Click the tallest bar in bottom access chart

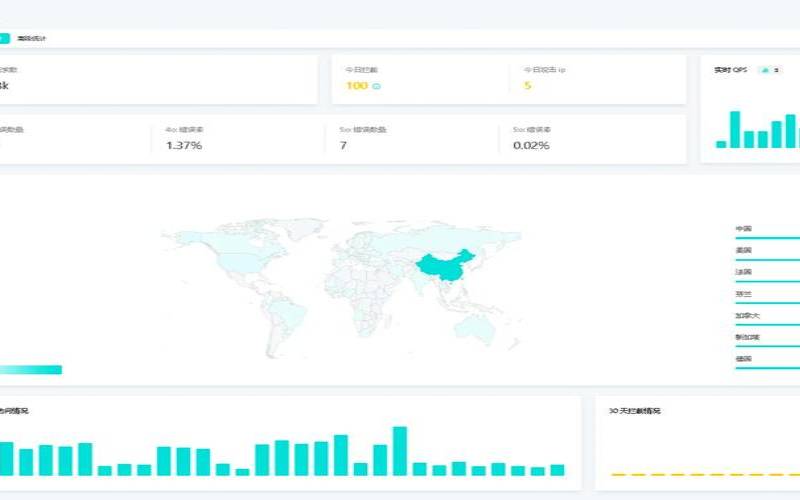pos(400,451)
